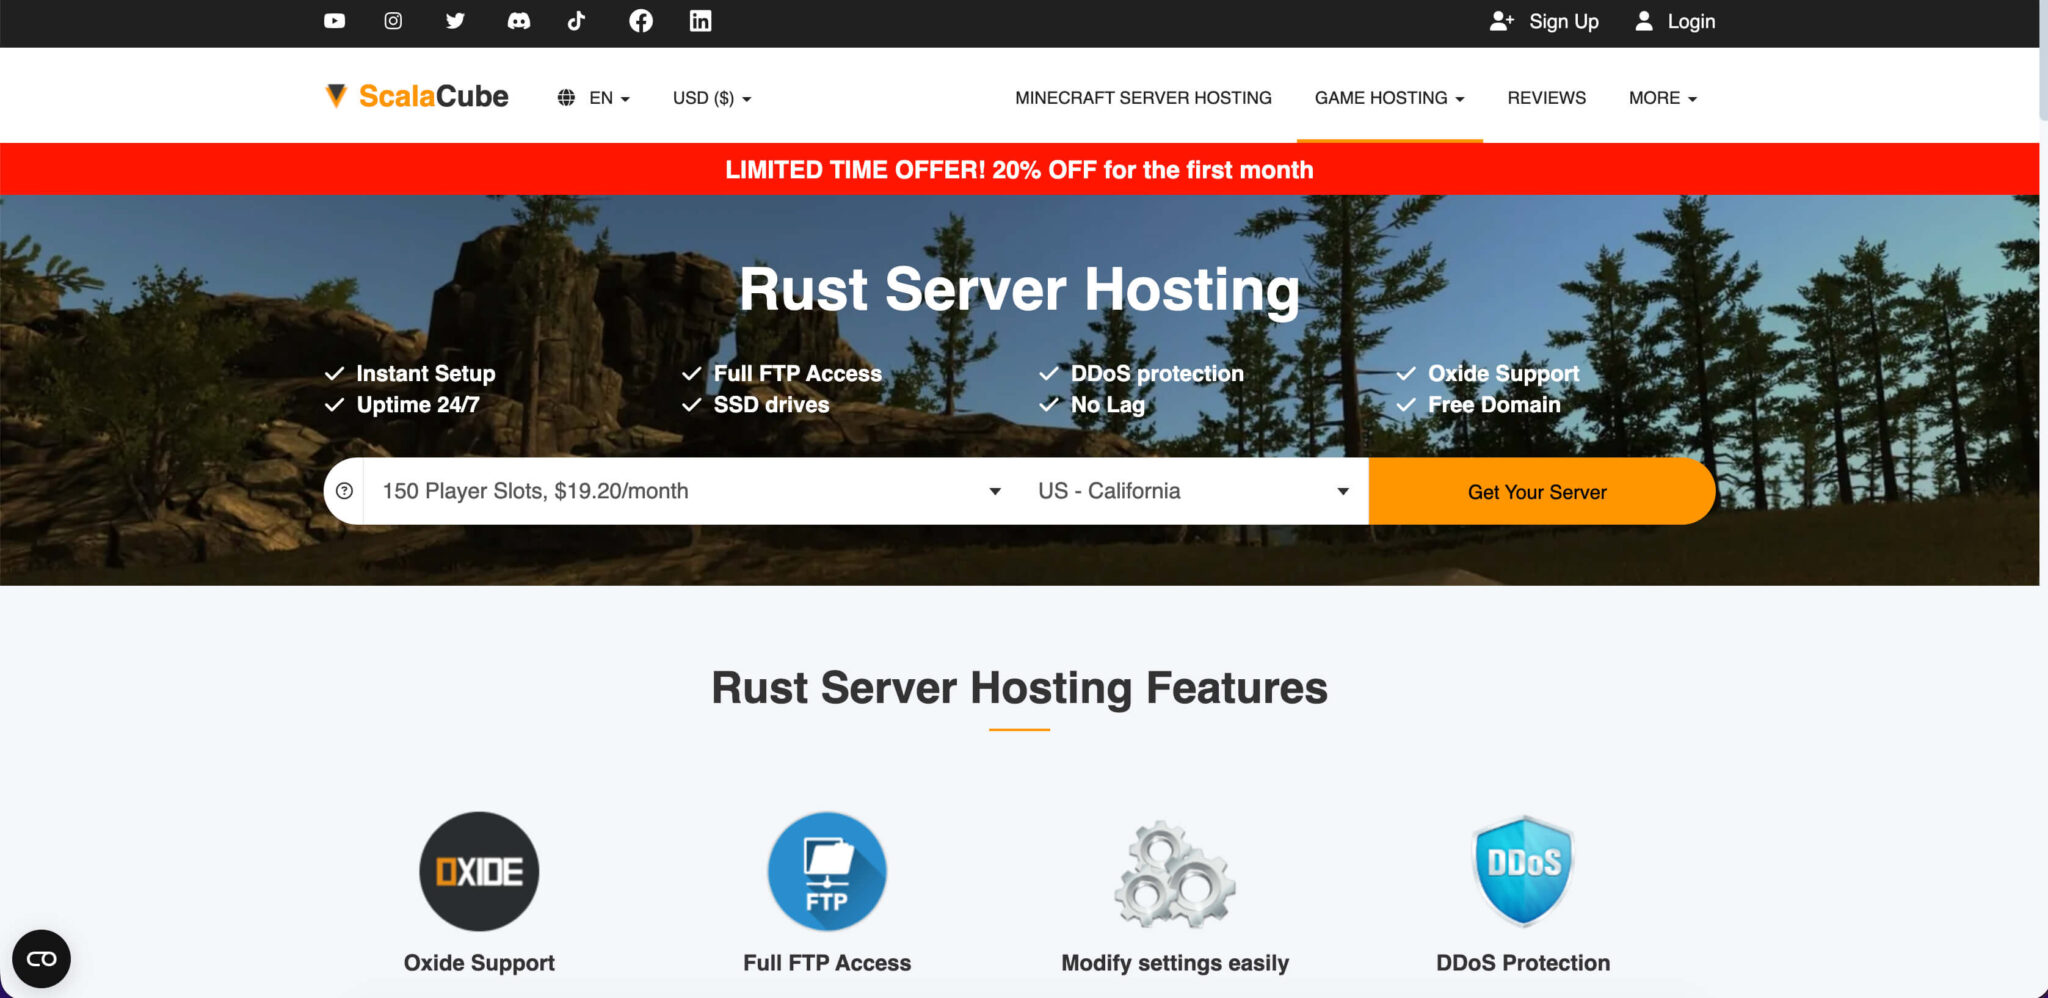2048x998 pixels.
Task: Open the USD ($) currency dropdown
Action: (712, 98)
